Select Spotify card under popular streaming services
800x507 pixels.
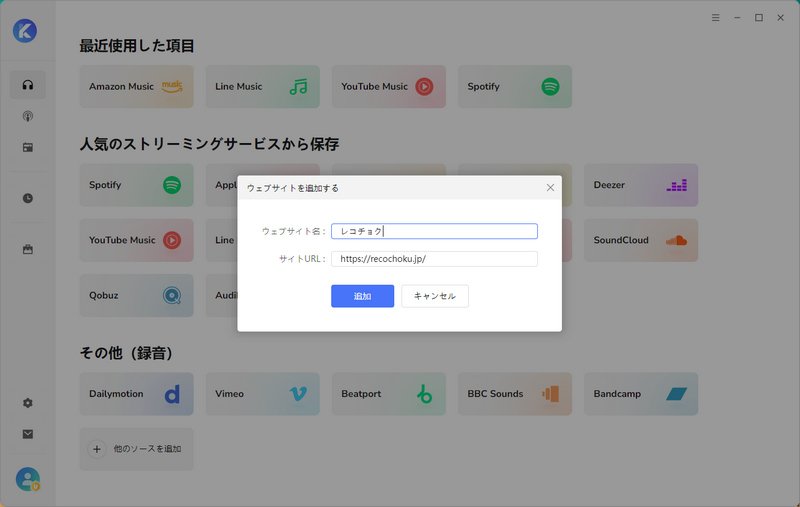point(136,185)
